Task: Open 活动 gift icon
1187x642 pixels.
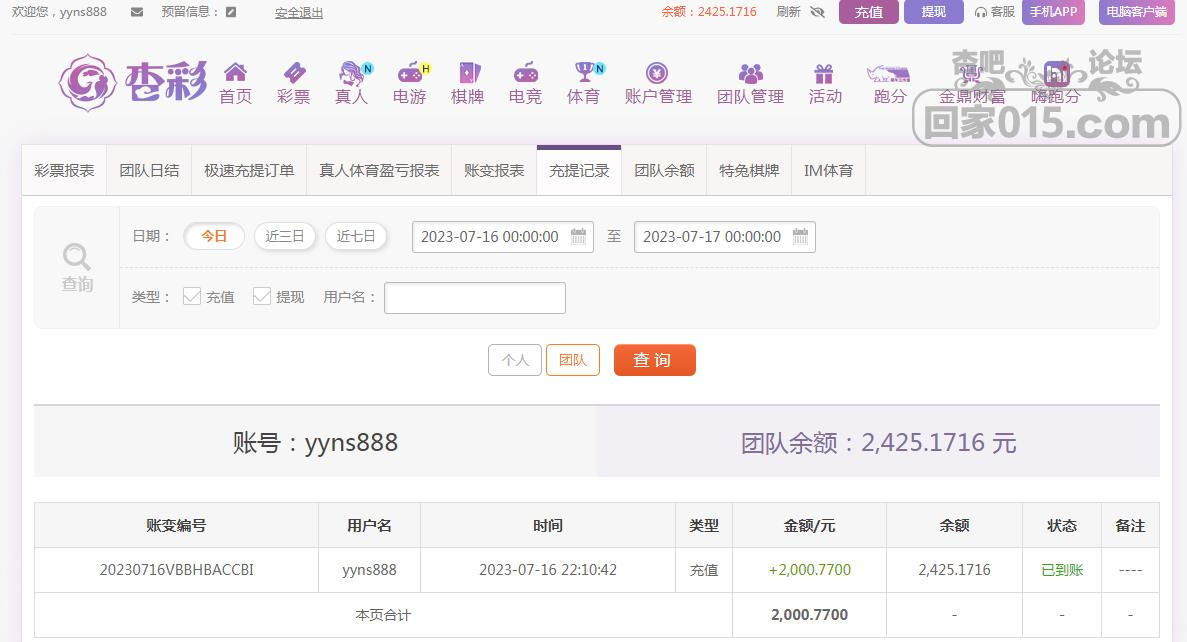Action: point(824,73)
